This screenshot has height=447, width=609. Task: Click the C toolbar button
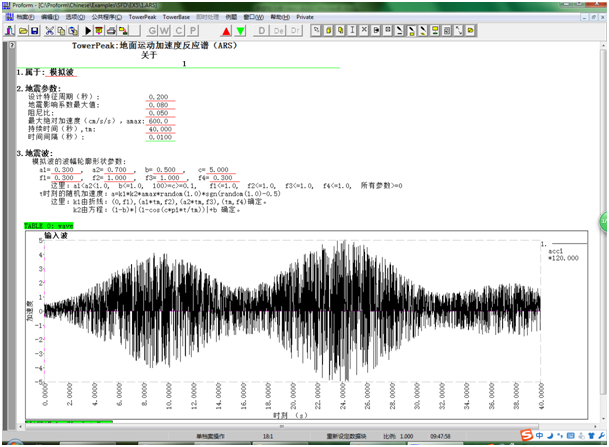(x=179, y=31)
